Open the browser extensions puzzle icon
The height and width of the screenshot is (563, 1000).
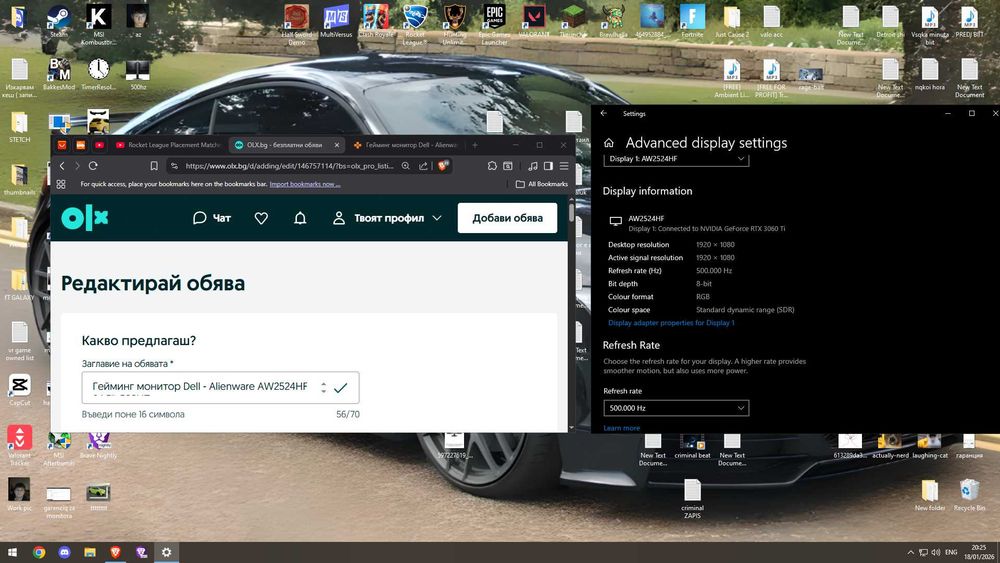pyautogui.click(x=492, y=166)
